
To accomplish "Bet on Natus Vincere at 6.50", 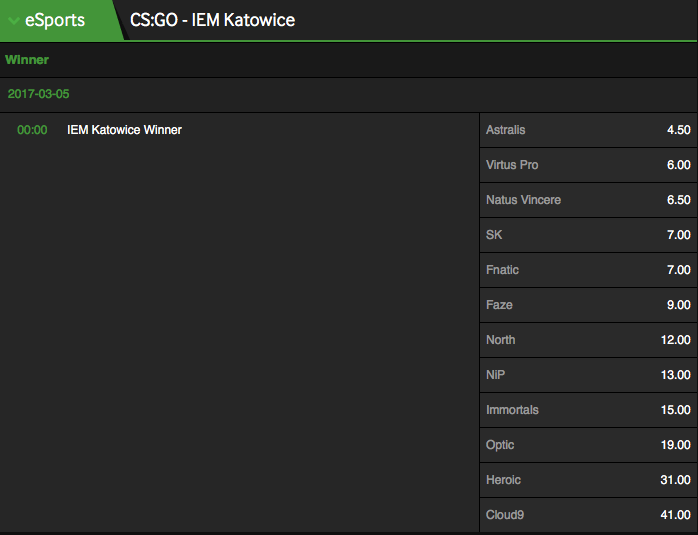I will (x=588, y=200).
